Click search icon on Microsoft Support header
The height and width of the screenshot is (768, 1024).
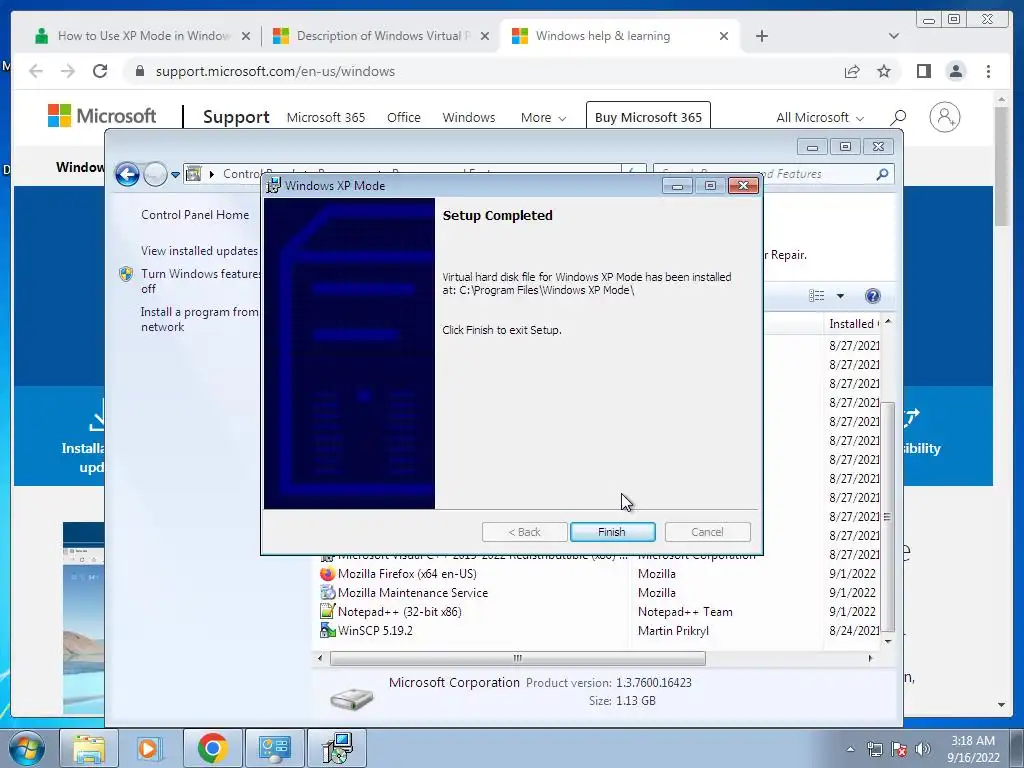coord(898,118)
